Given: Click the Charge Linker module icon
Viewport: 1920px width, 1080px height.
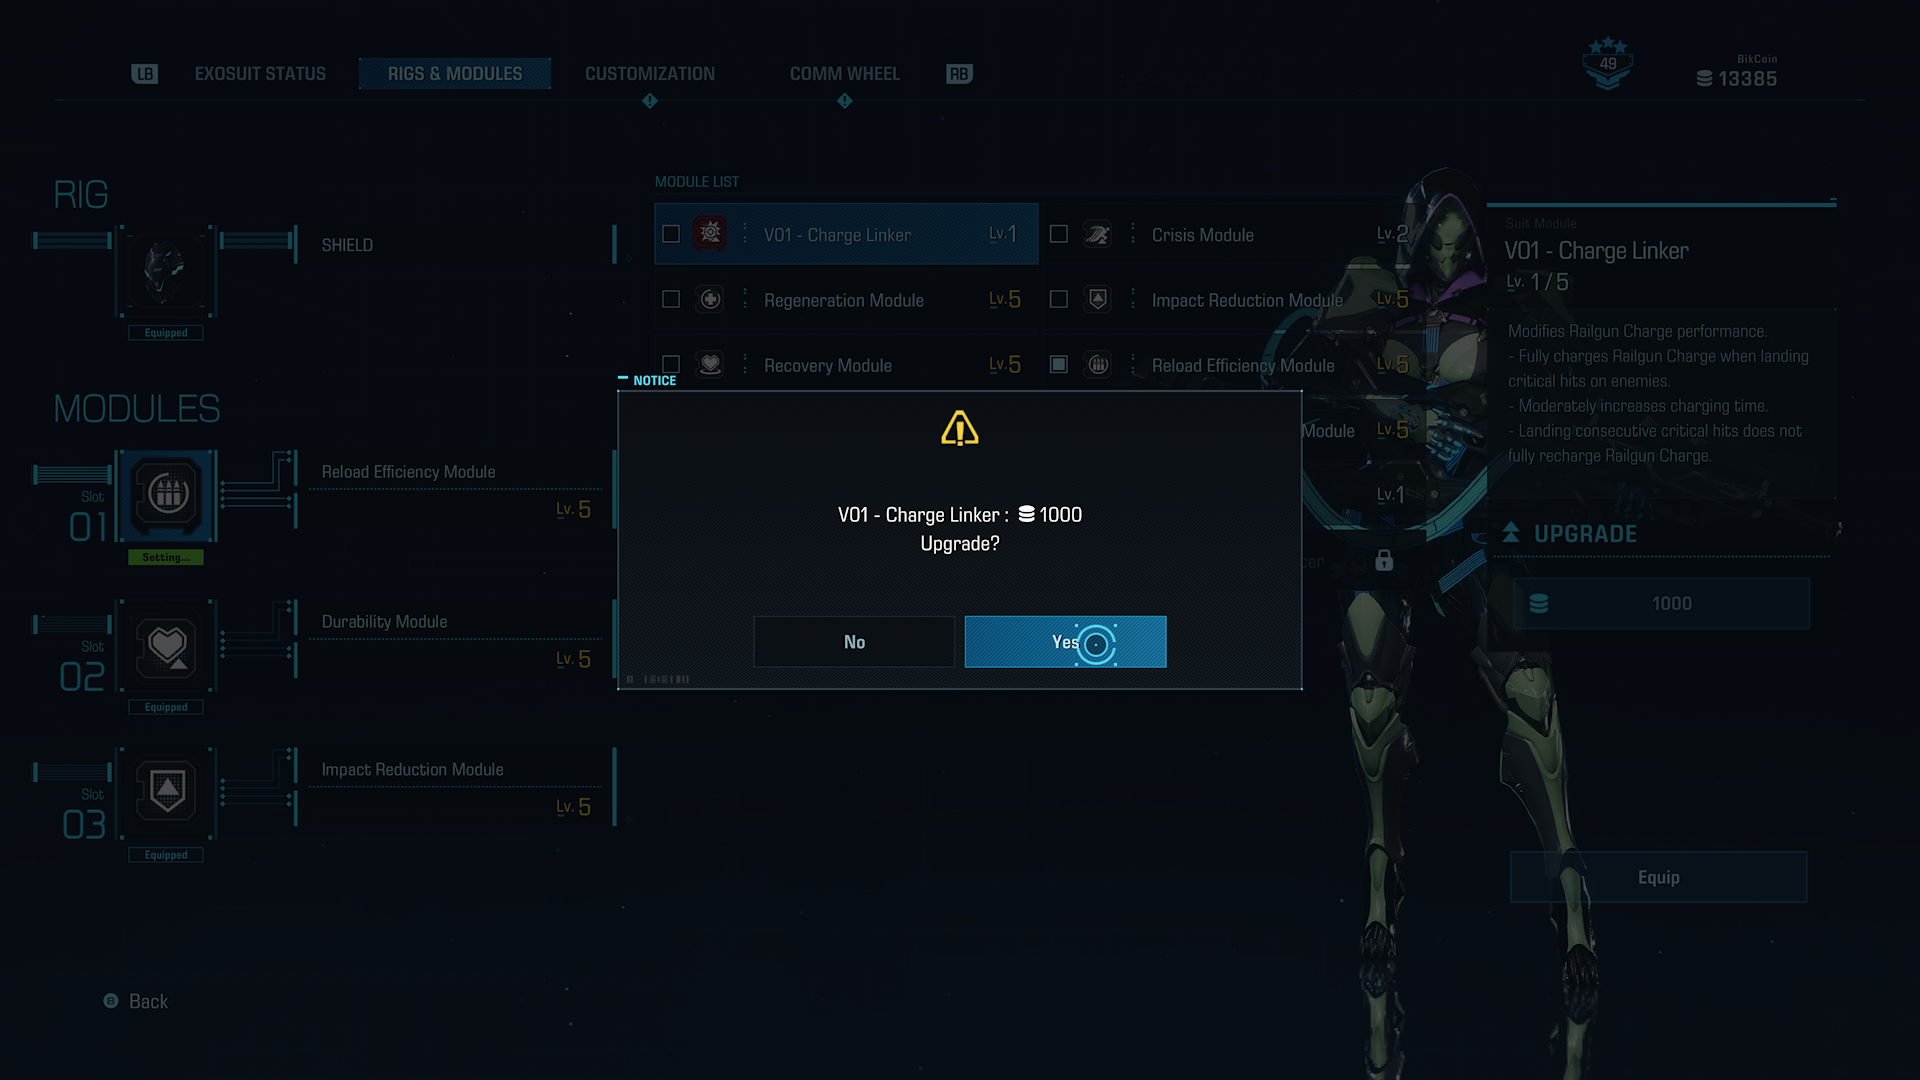Looking at the screenshot, I should (x=711, y=235).
